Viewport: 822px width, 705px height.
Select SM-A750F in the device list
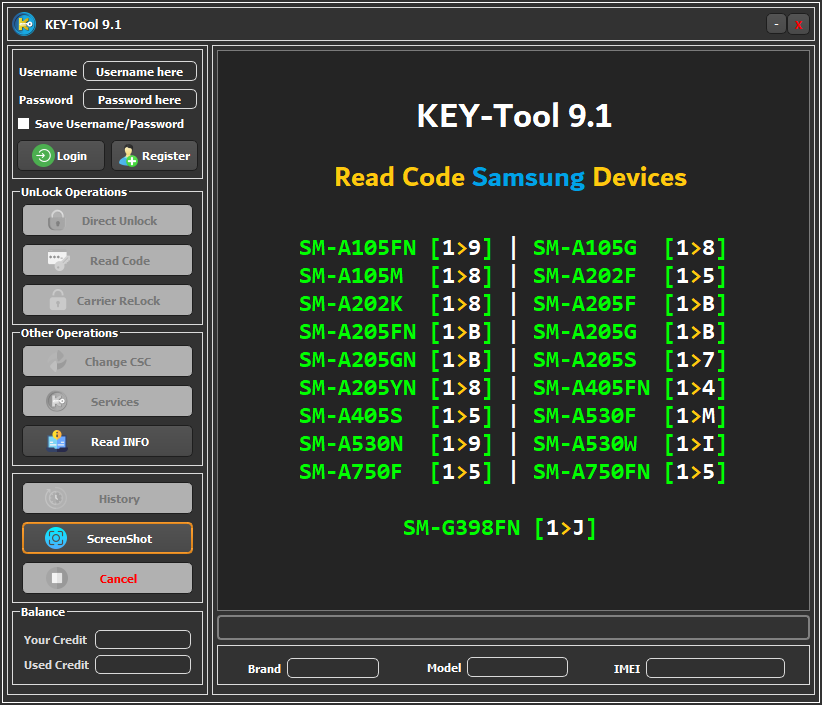350,472
